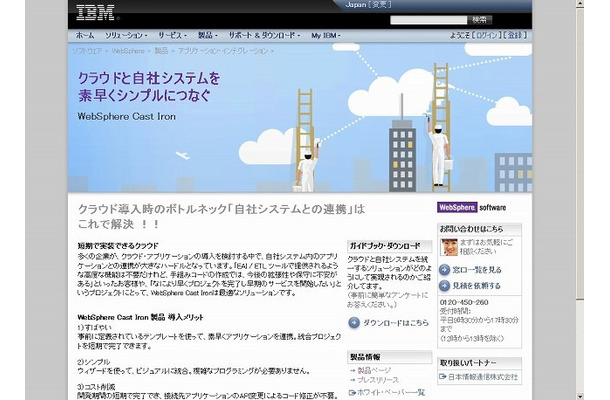The image size is (610, 400).
Task: Expand the ソリューション dropdown menu
Action: 125,35
